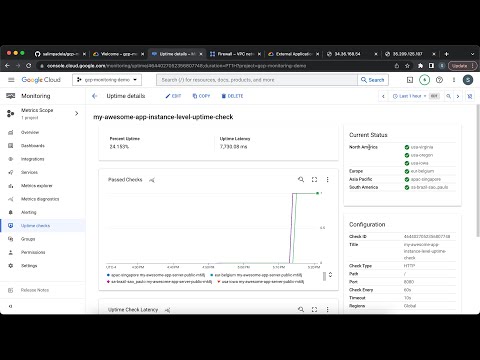Shift the time range forward
This screenshot has height=360, width=480.
tap(458, 96)
